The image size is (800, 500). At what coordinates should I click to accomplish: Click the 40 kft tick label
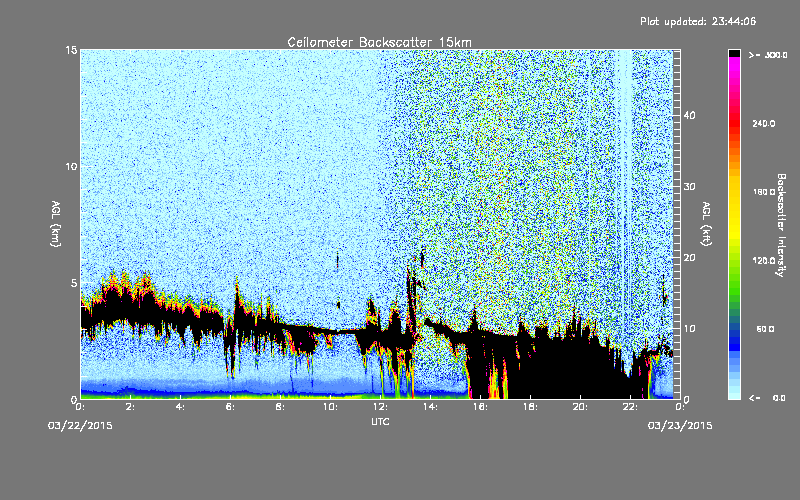pyautogui.click(x=689, y=115)
